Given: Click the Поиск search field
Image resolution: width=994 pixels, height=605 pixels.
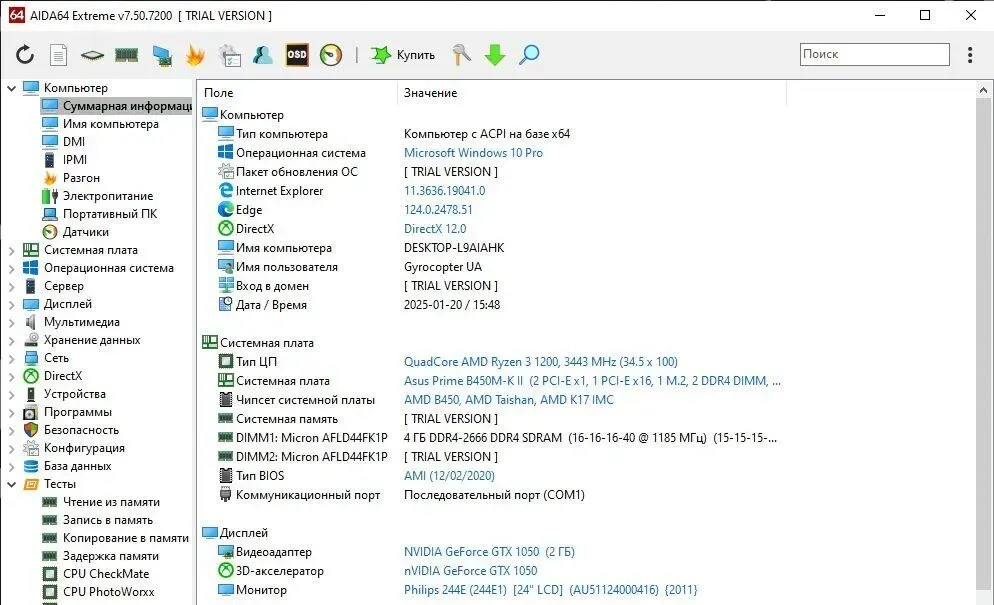Looking at the screenshot, I should click(872, 54).
